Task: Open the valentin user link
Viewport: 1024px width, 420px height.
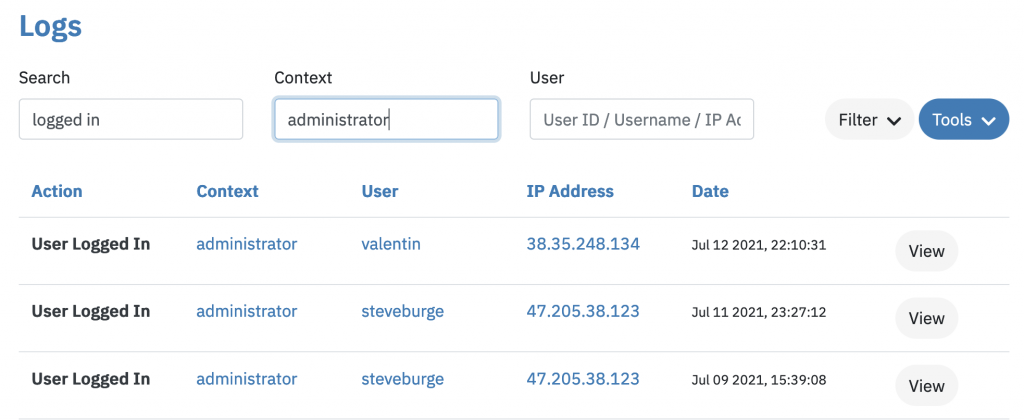Action: [x=390, y=243]
